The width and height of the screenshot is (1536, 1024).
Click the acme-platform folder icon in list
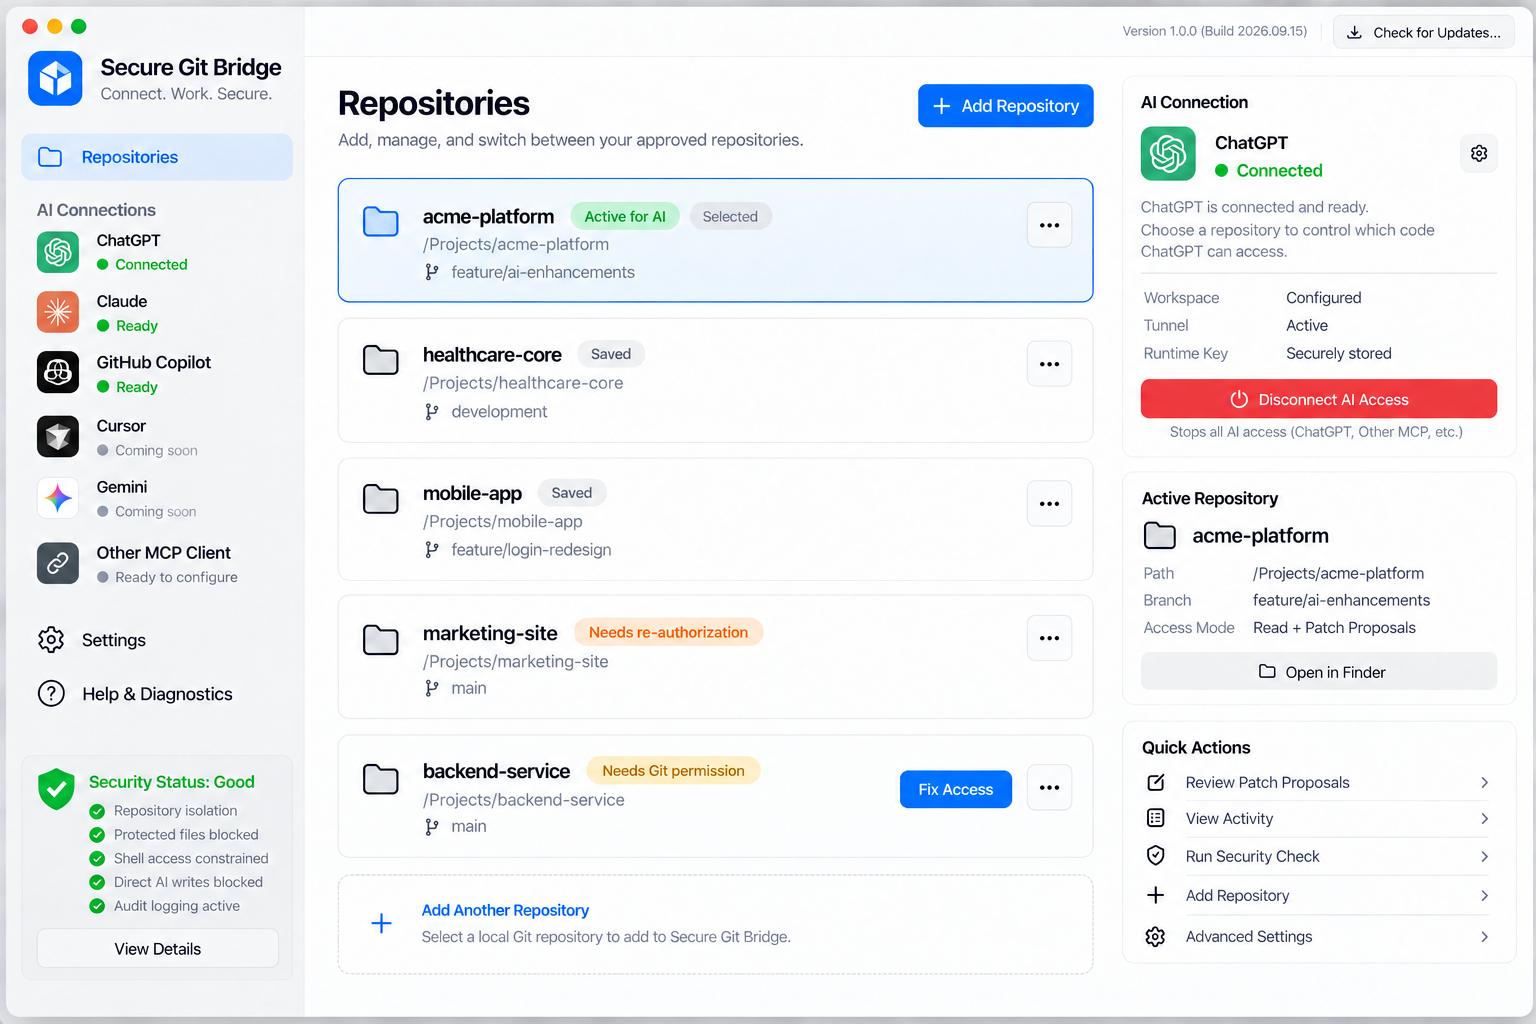point(381,222)
